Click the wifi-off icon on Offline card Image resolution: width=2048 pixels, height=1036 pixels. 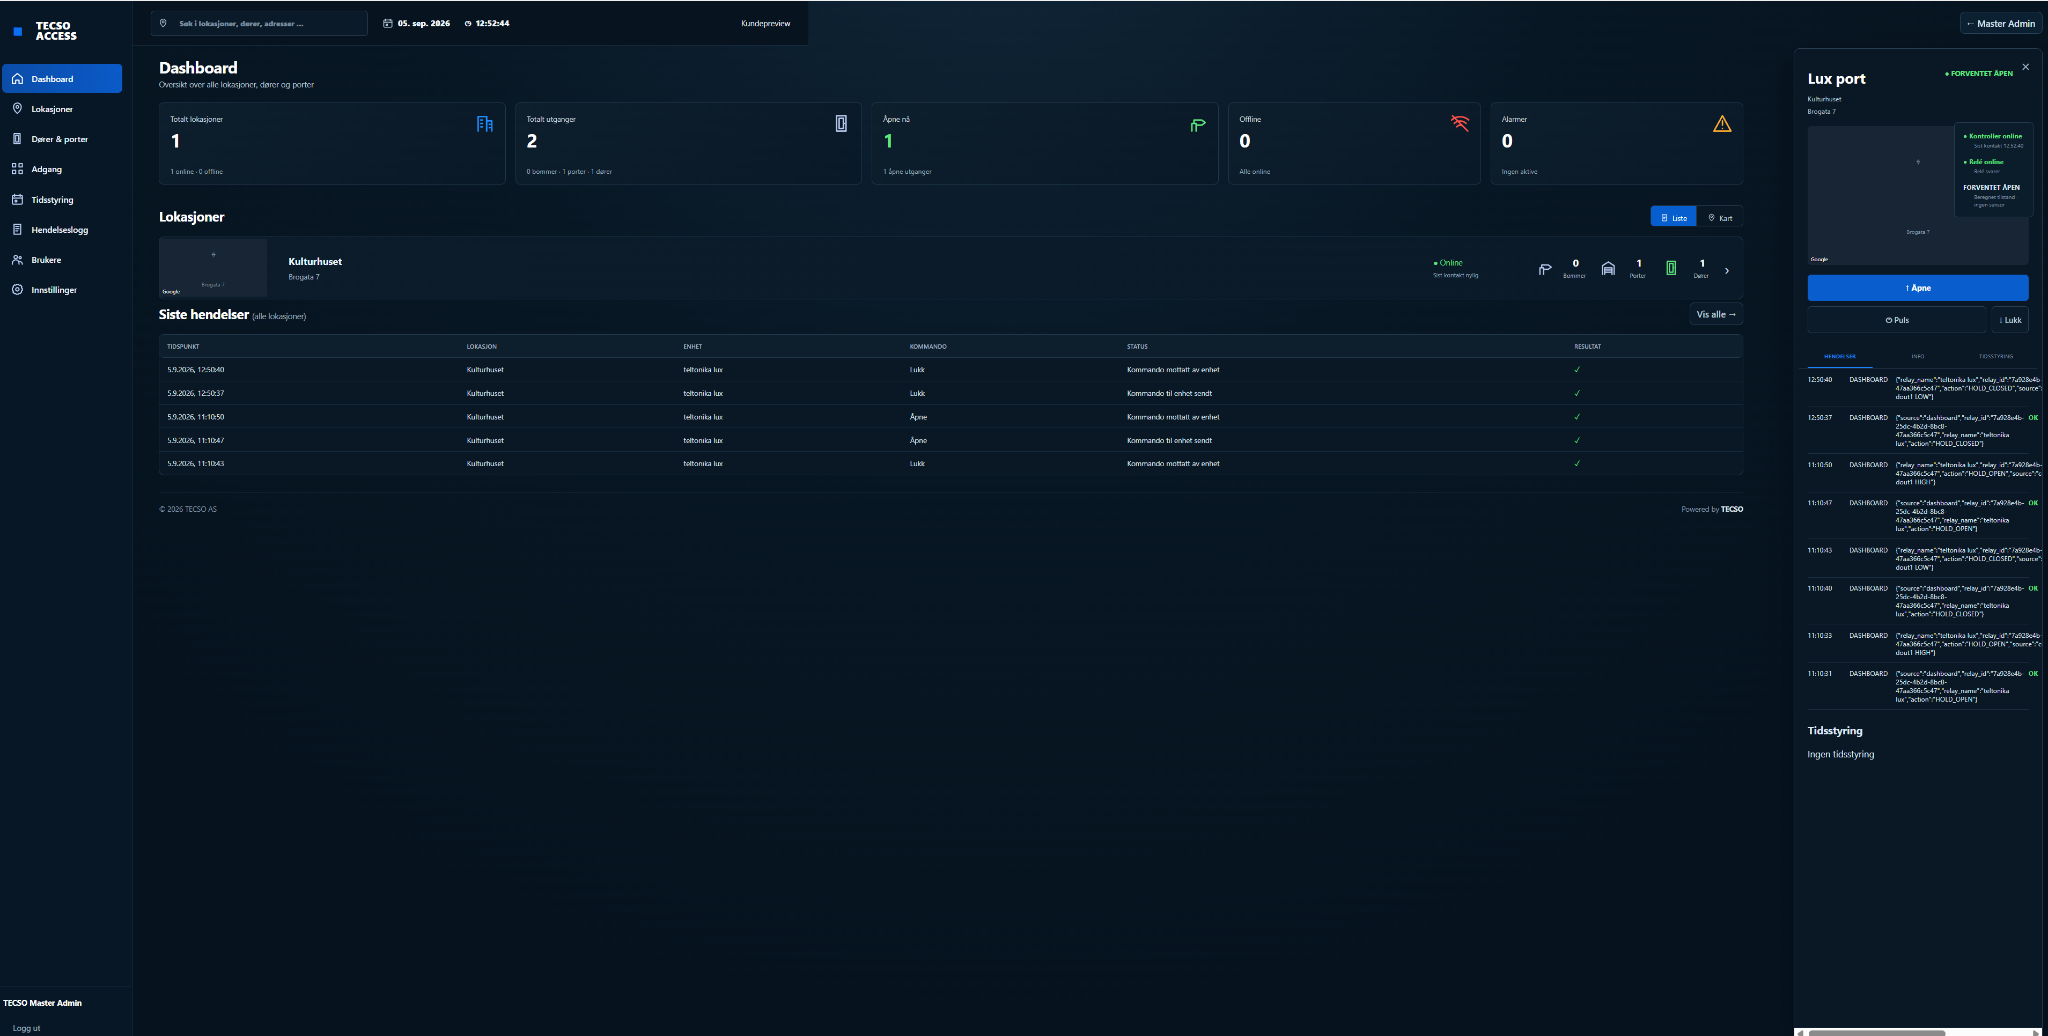pos(1460,123)
